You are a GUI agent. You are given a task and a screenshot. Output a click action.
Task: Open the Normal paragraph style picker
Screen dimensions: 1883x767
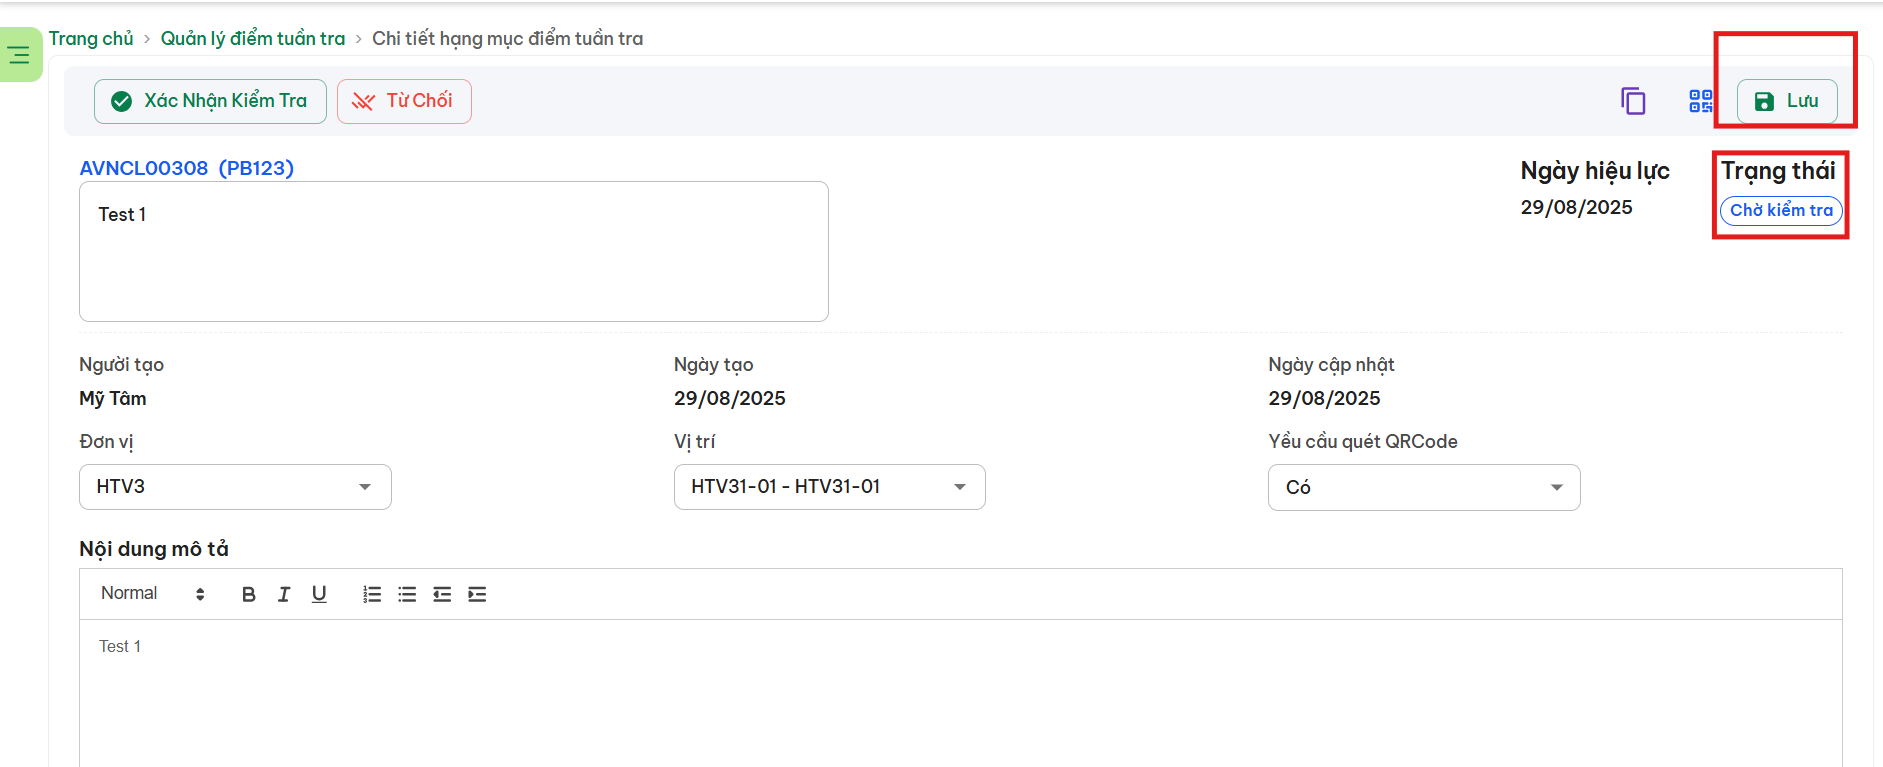[152, 594]
